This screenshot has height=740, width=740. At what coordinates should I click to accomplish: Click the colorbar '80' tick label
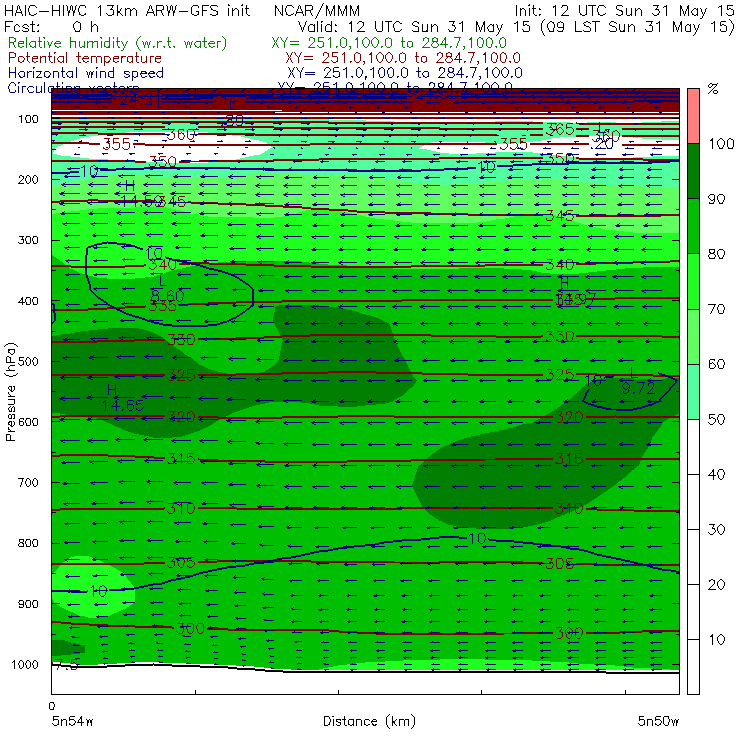(716, 254)
